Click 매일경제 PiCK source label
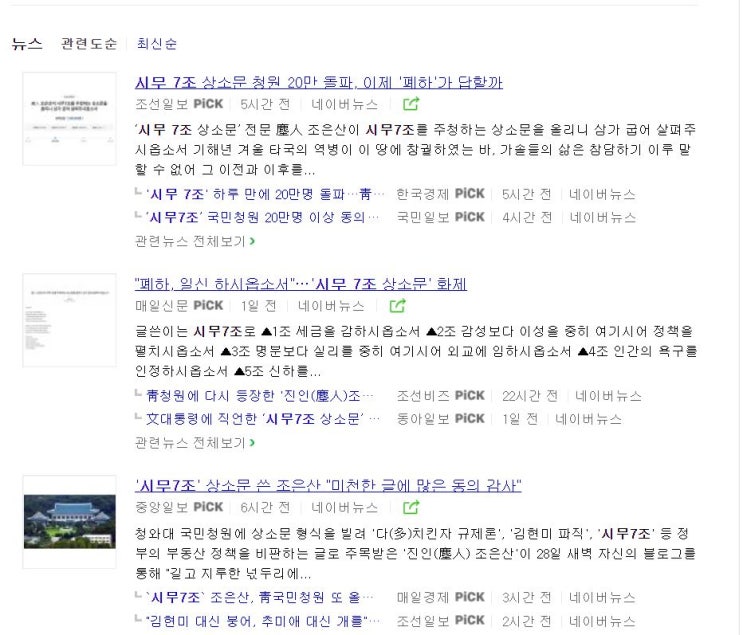The width and height of the screenshot is (743, 635). 441,598
